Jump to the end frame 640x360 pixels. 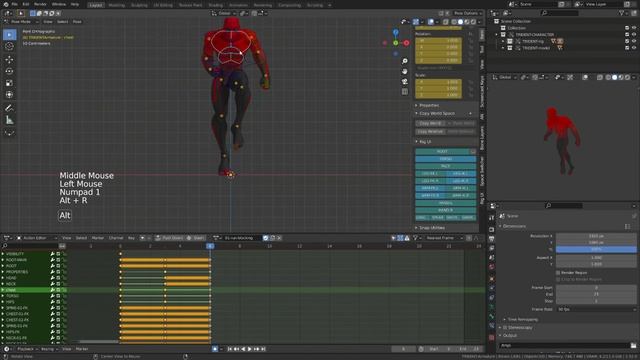pos(263,349)
